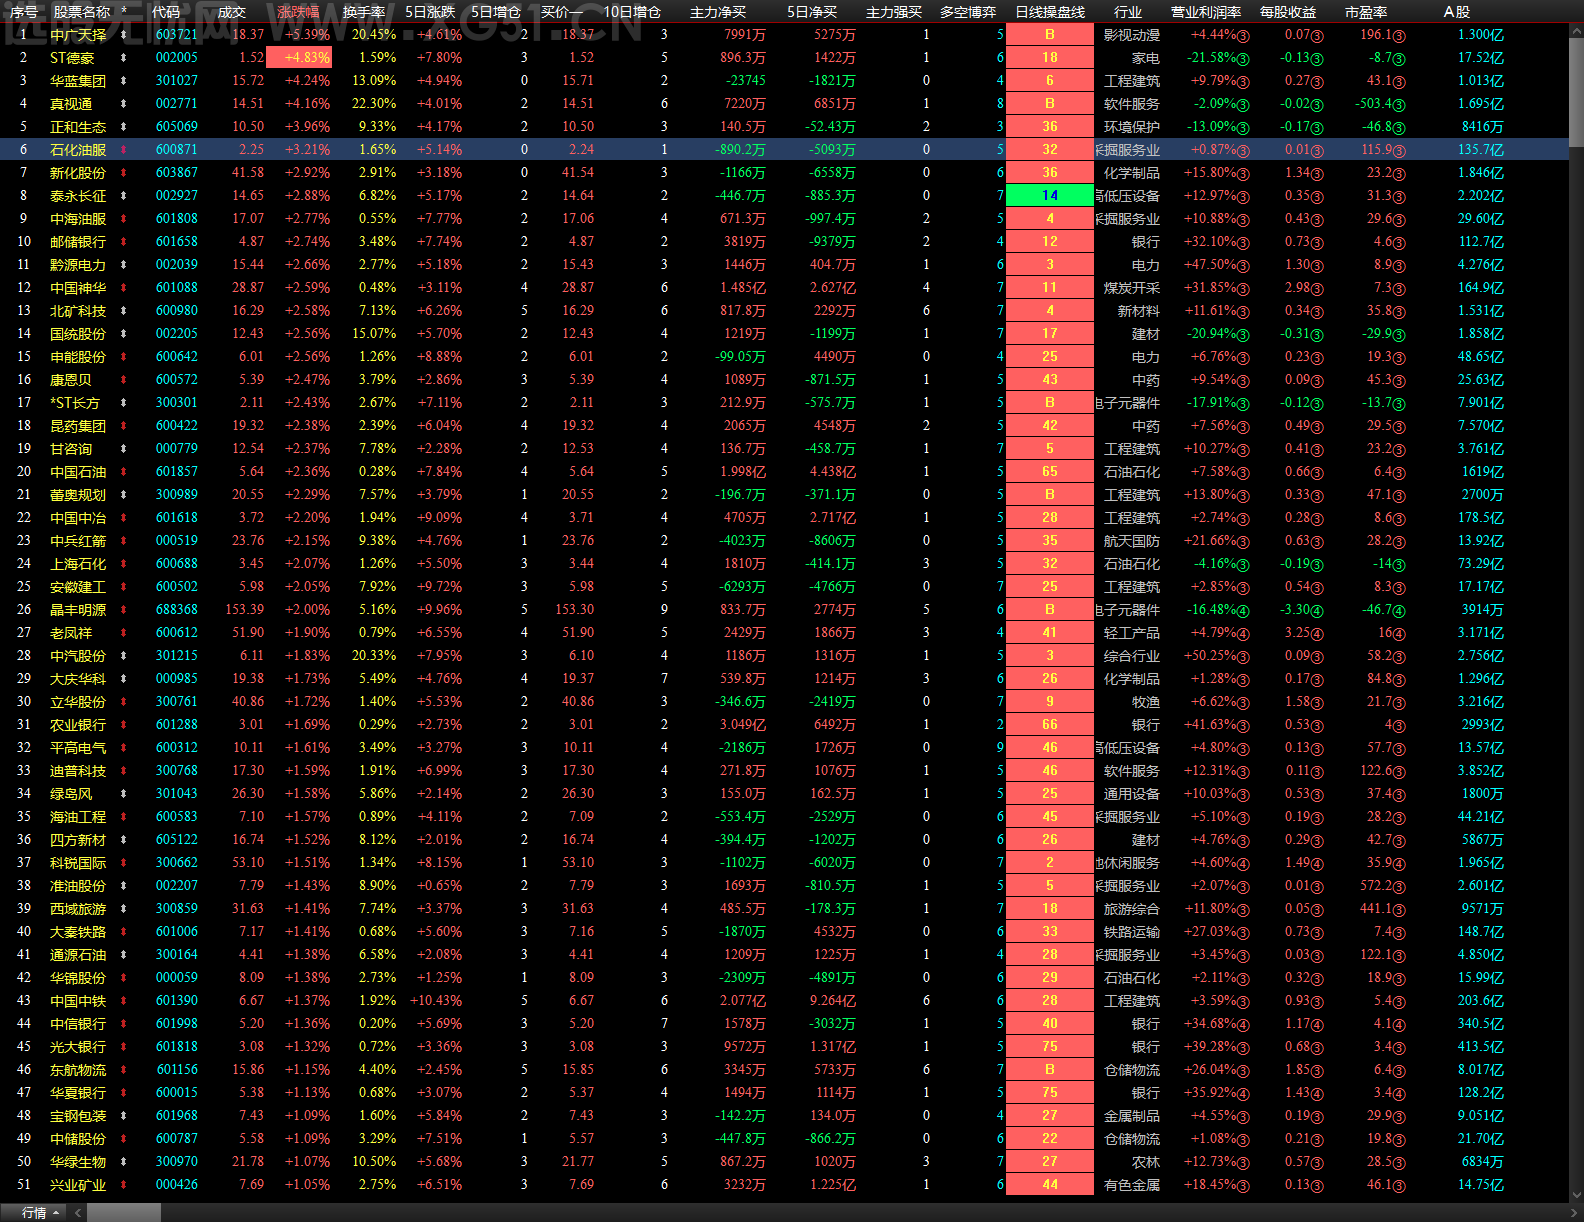Select stock name 东航物流

[x=78, y=1070]
